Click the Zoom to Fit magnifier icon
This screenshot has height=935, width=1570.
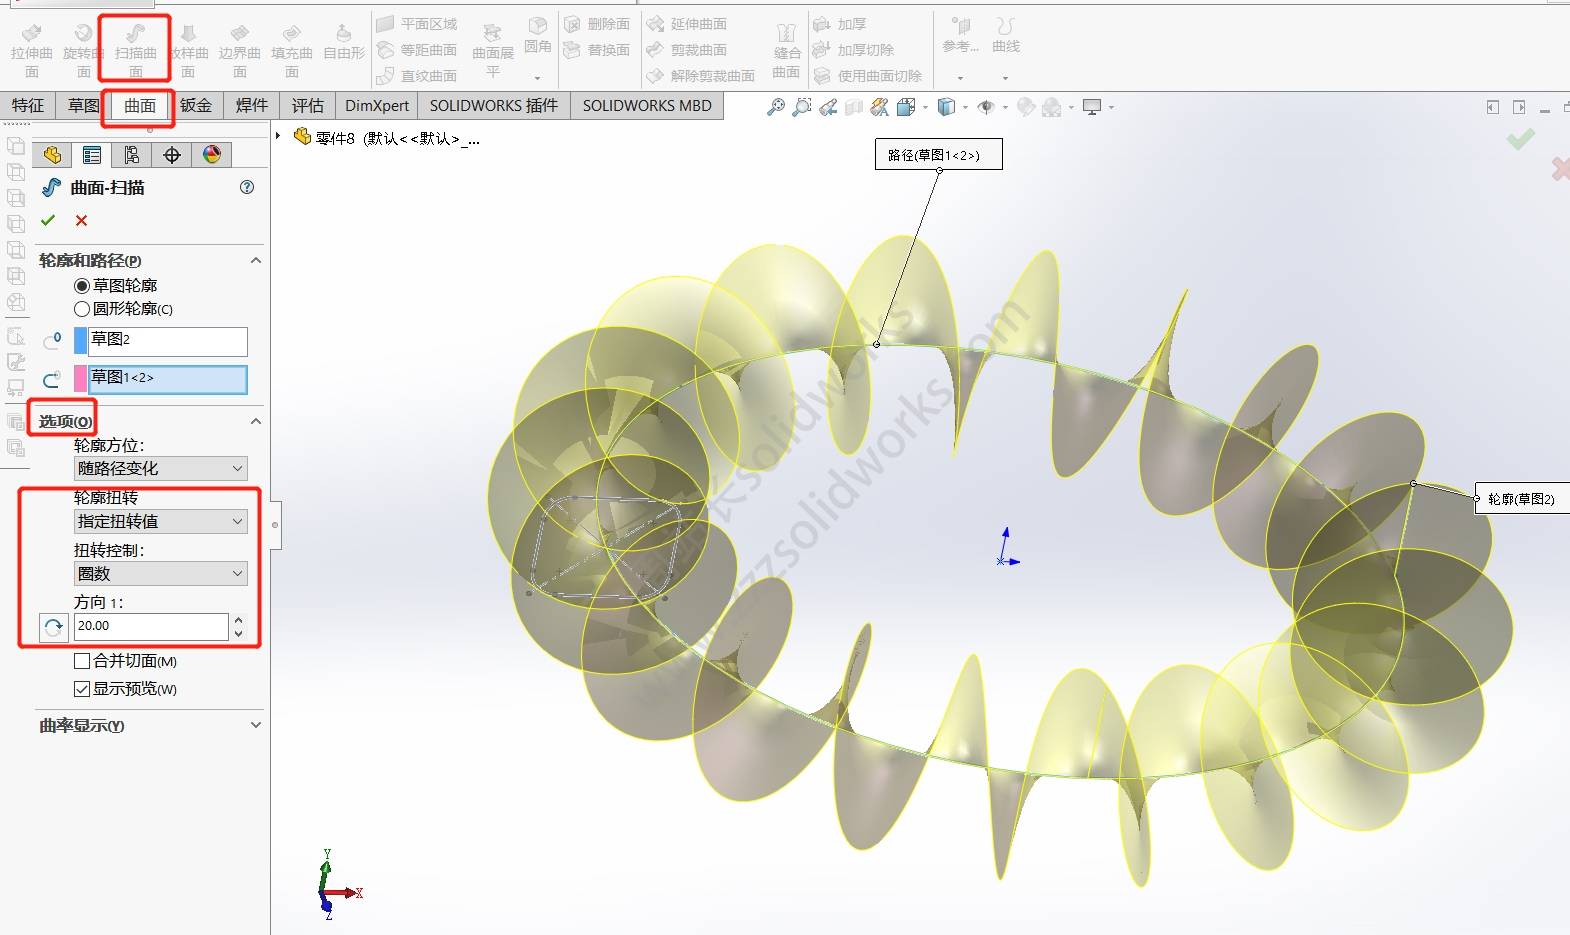[775, 107]
